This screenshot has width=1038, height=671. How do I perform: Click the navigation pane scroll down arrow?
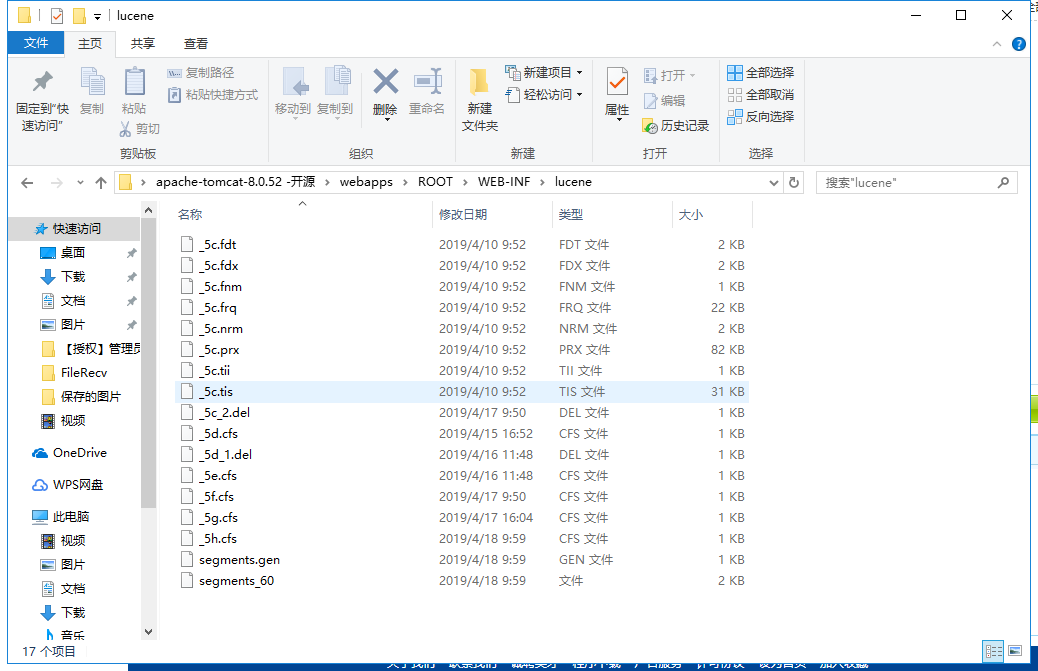pyautogui.click(x=148, y=632)
